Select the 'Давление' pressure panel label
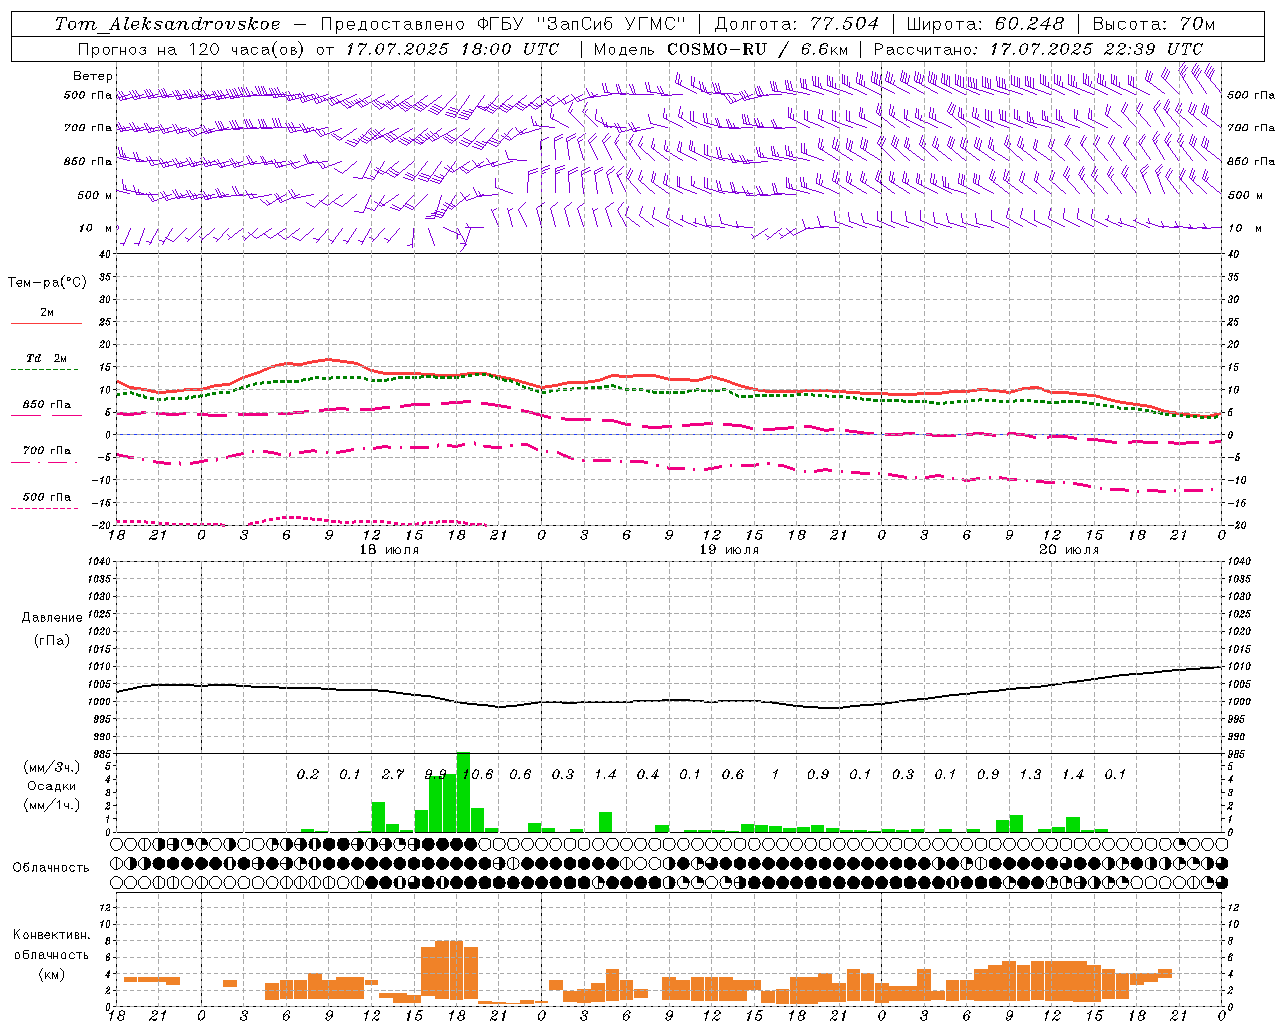This screenshot has width=1280, height=1024. 52,618
